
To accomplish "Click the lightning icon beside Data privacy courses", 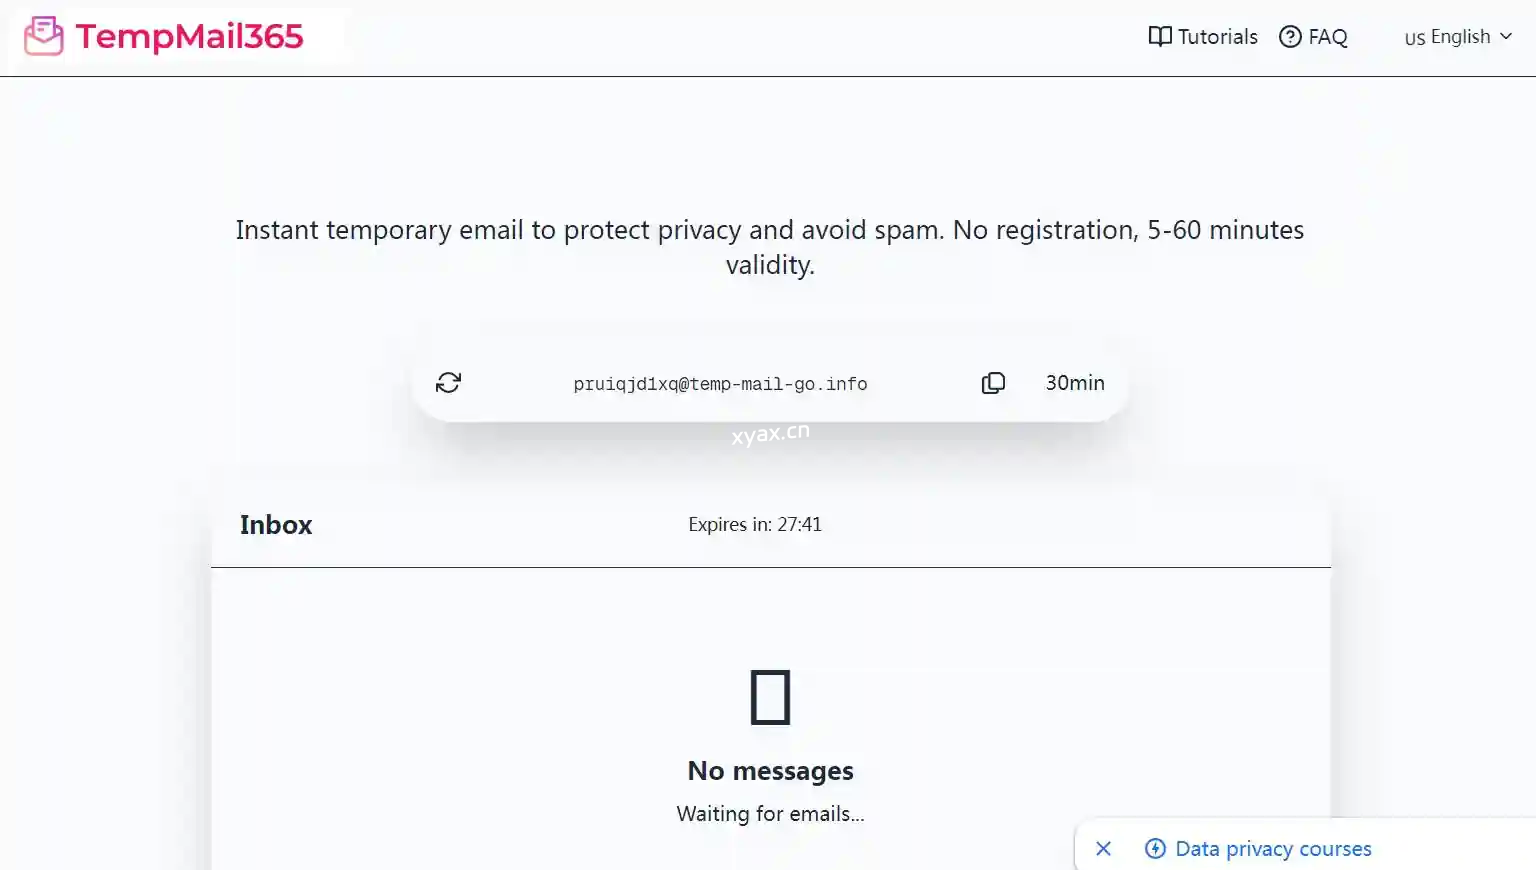I will pos(1155,849).
